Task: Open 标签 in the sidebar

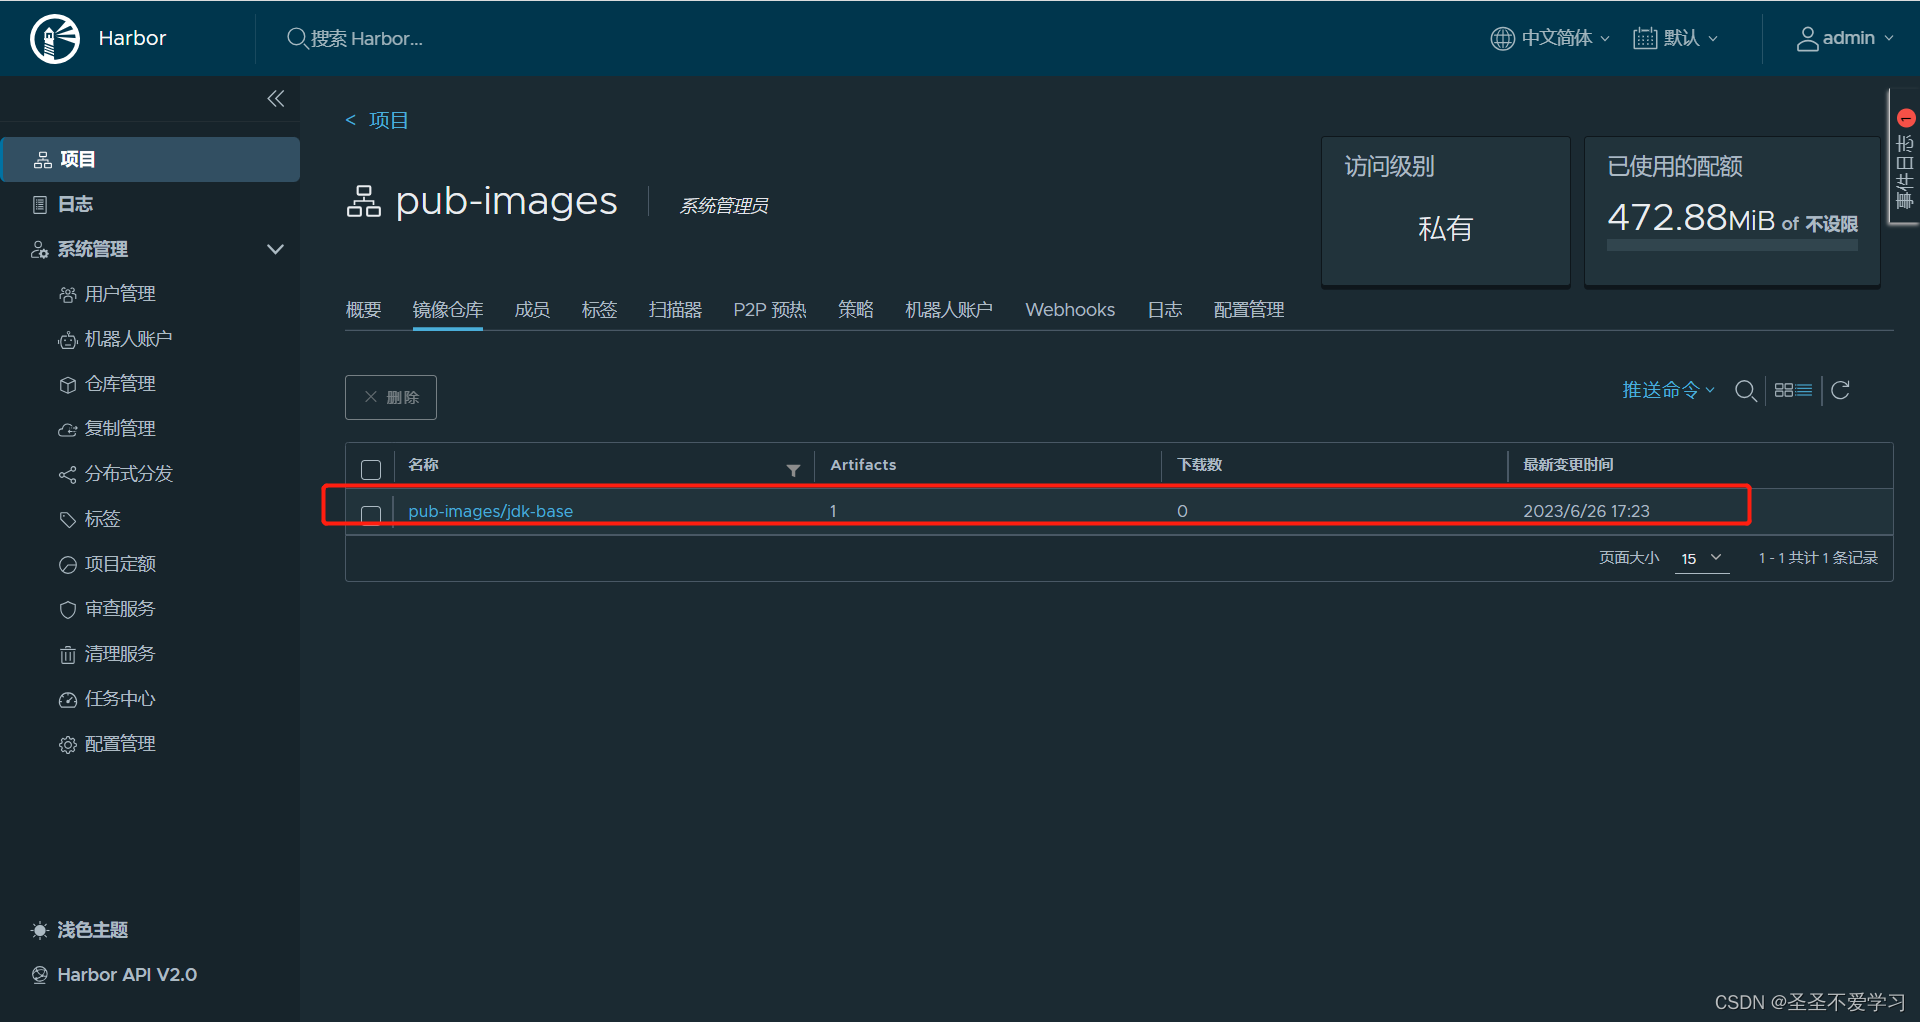Action: coord(102,519)
